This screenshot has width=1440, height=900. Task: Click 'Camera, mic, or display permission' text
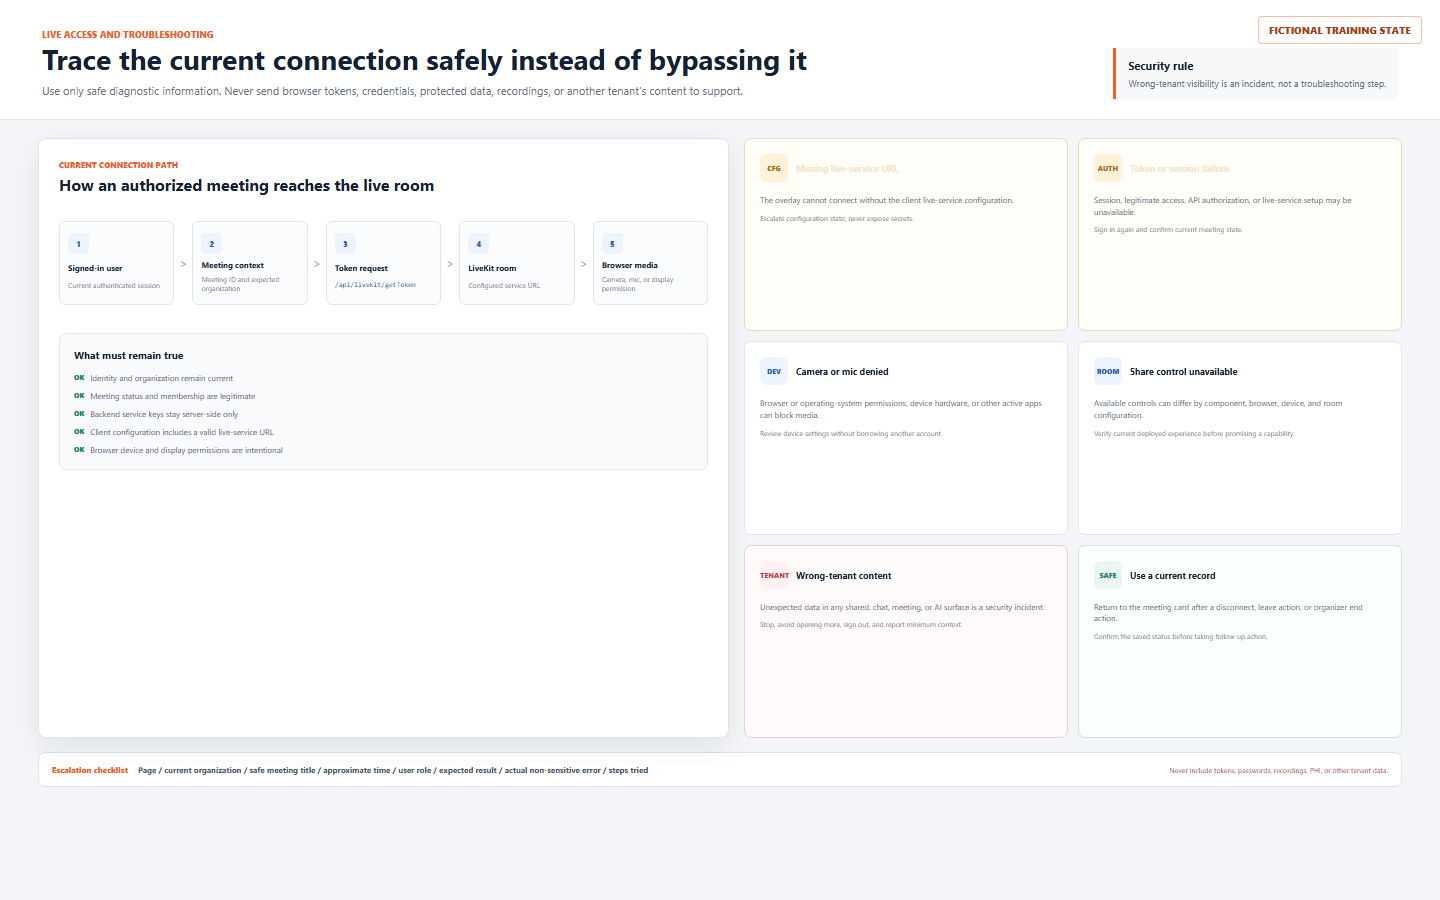click(638, 284)
